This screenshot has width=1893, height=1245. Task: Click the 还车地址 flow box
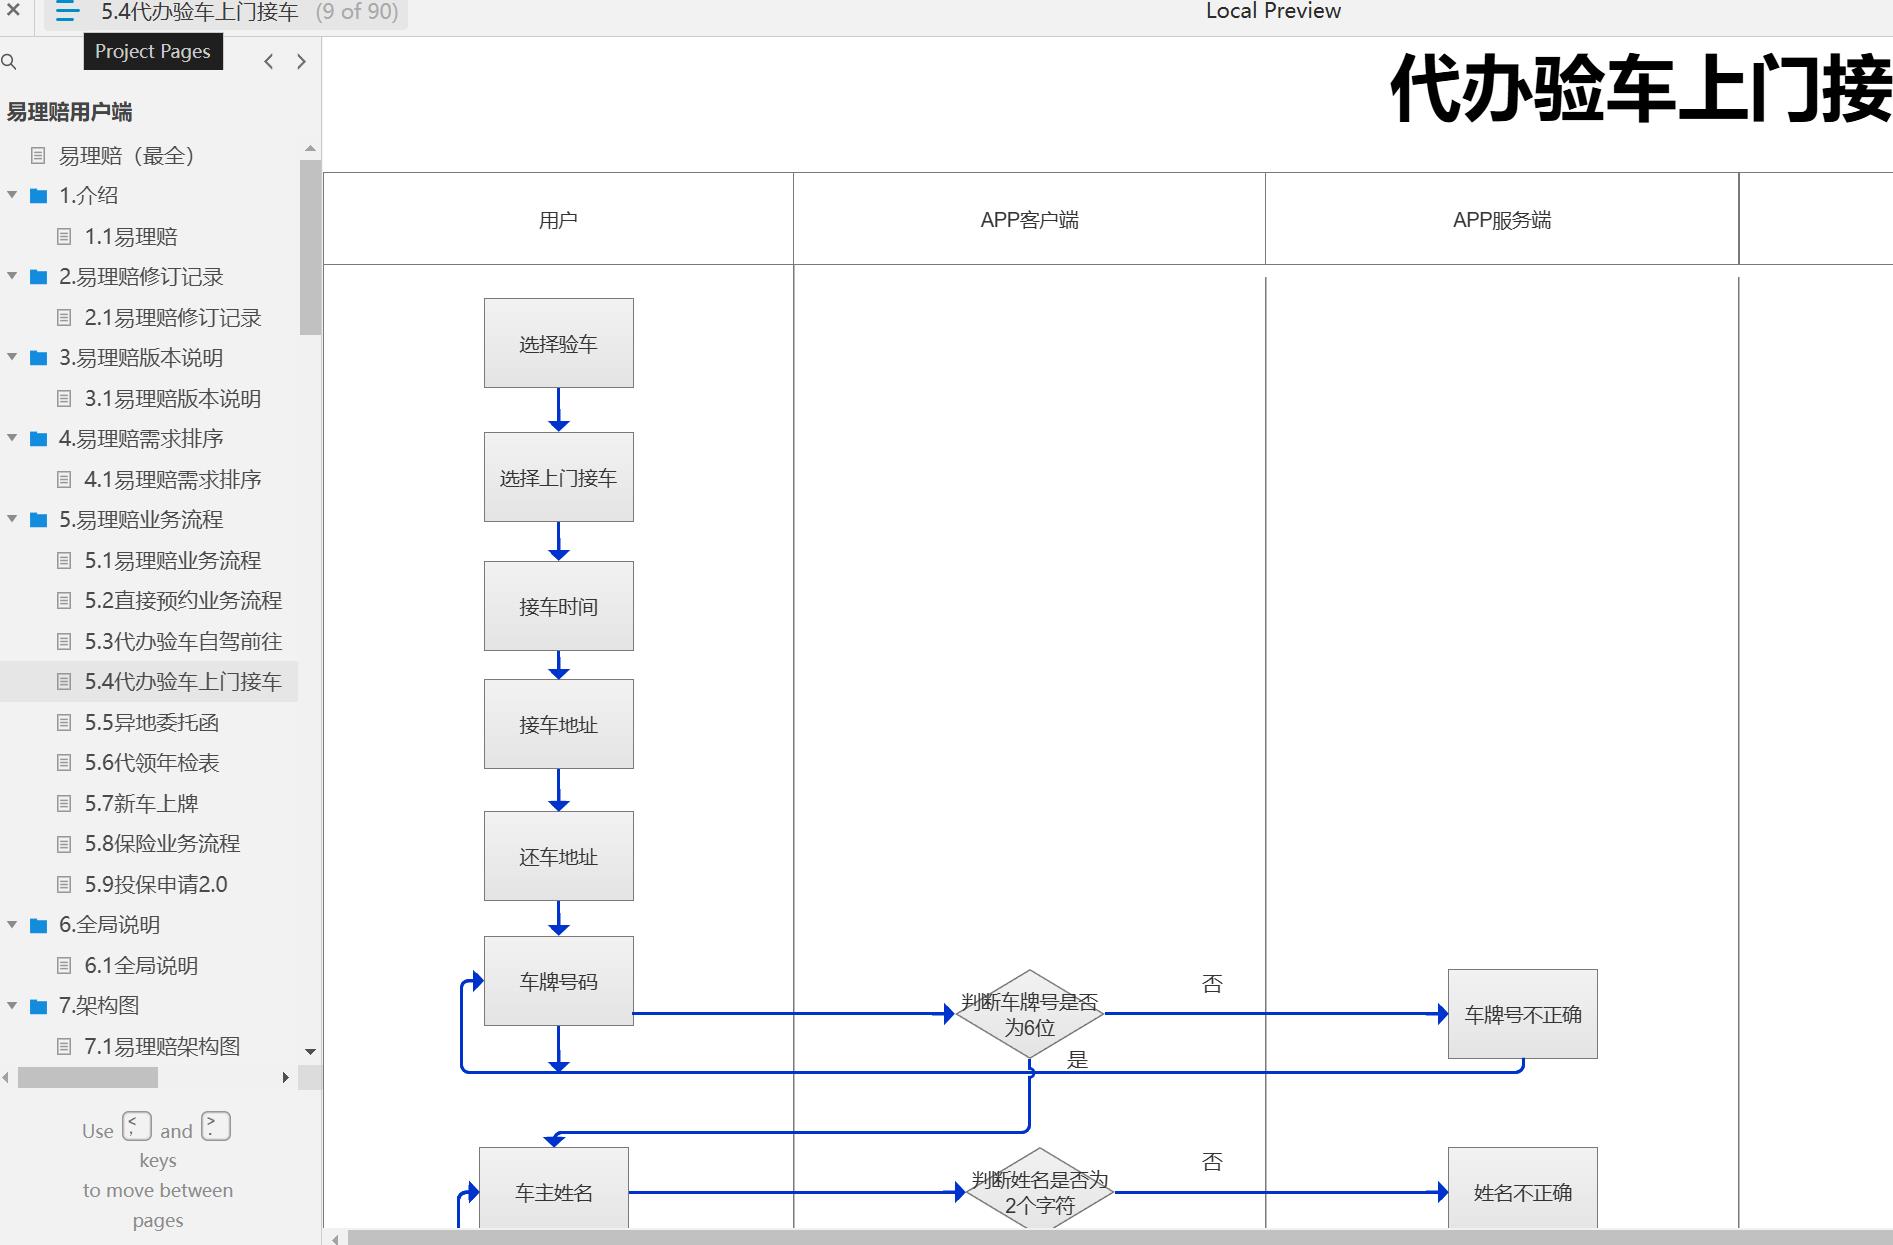pyautogui.click(x=558, y=856)
